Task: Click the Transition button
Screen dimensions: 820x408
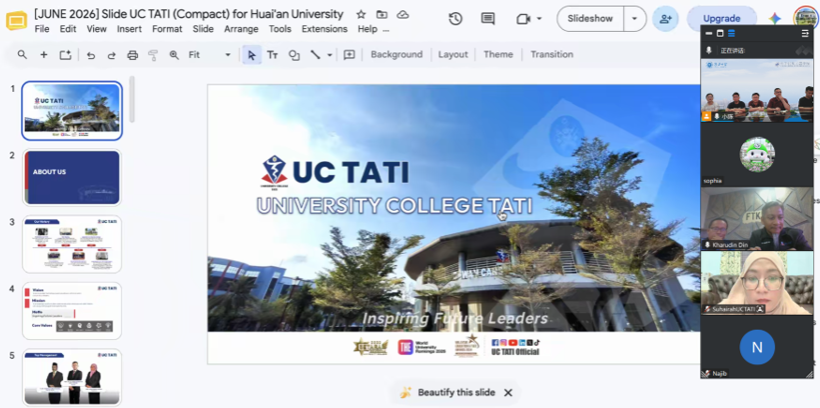Action: pyautogui.click(x=552, y=54)
